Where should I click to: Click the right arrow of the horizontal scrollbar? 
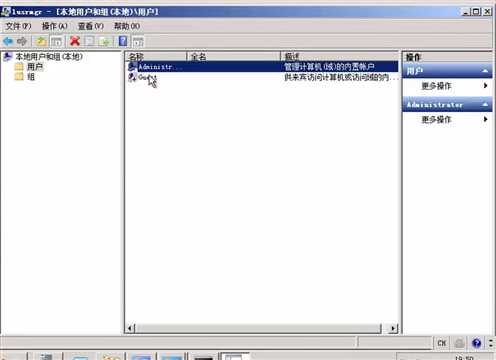[x=393, y=328]
